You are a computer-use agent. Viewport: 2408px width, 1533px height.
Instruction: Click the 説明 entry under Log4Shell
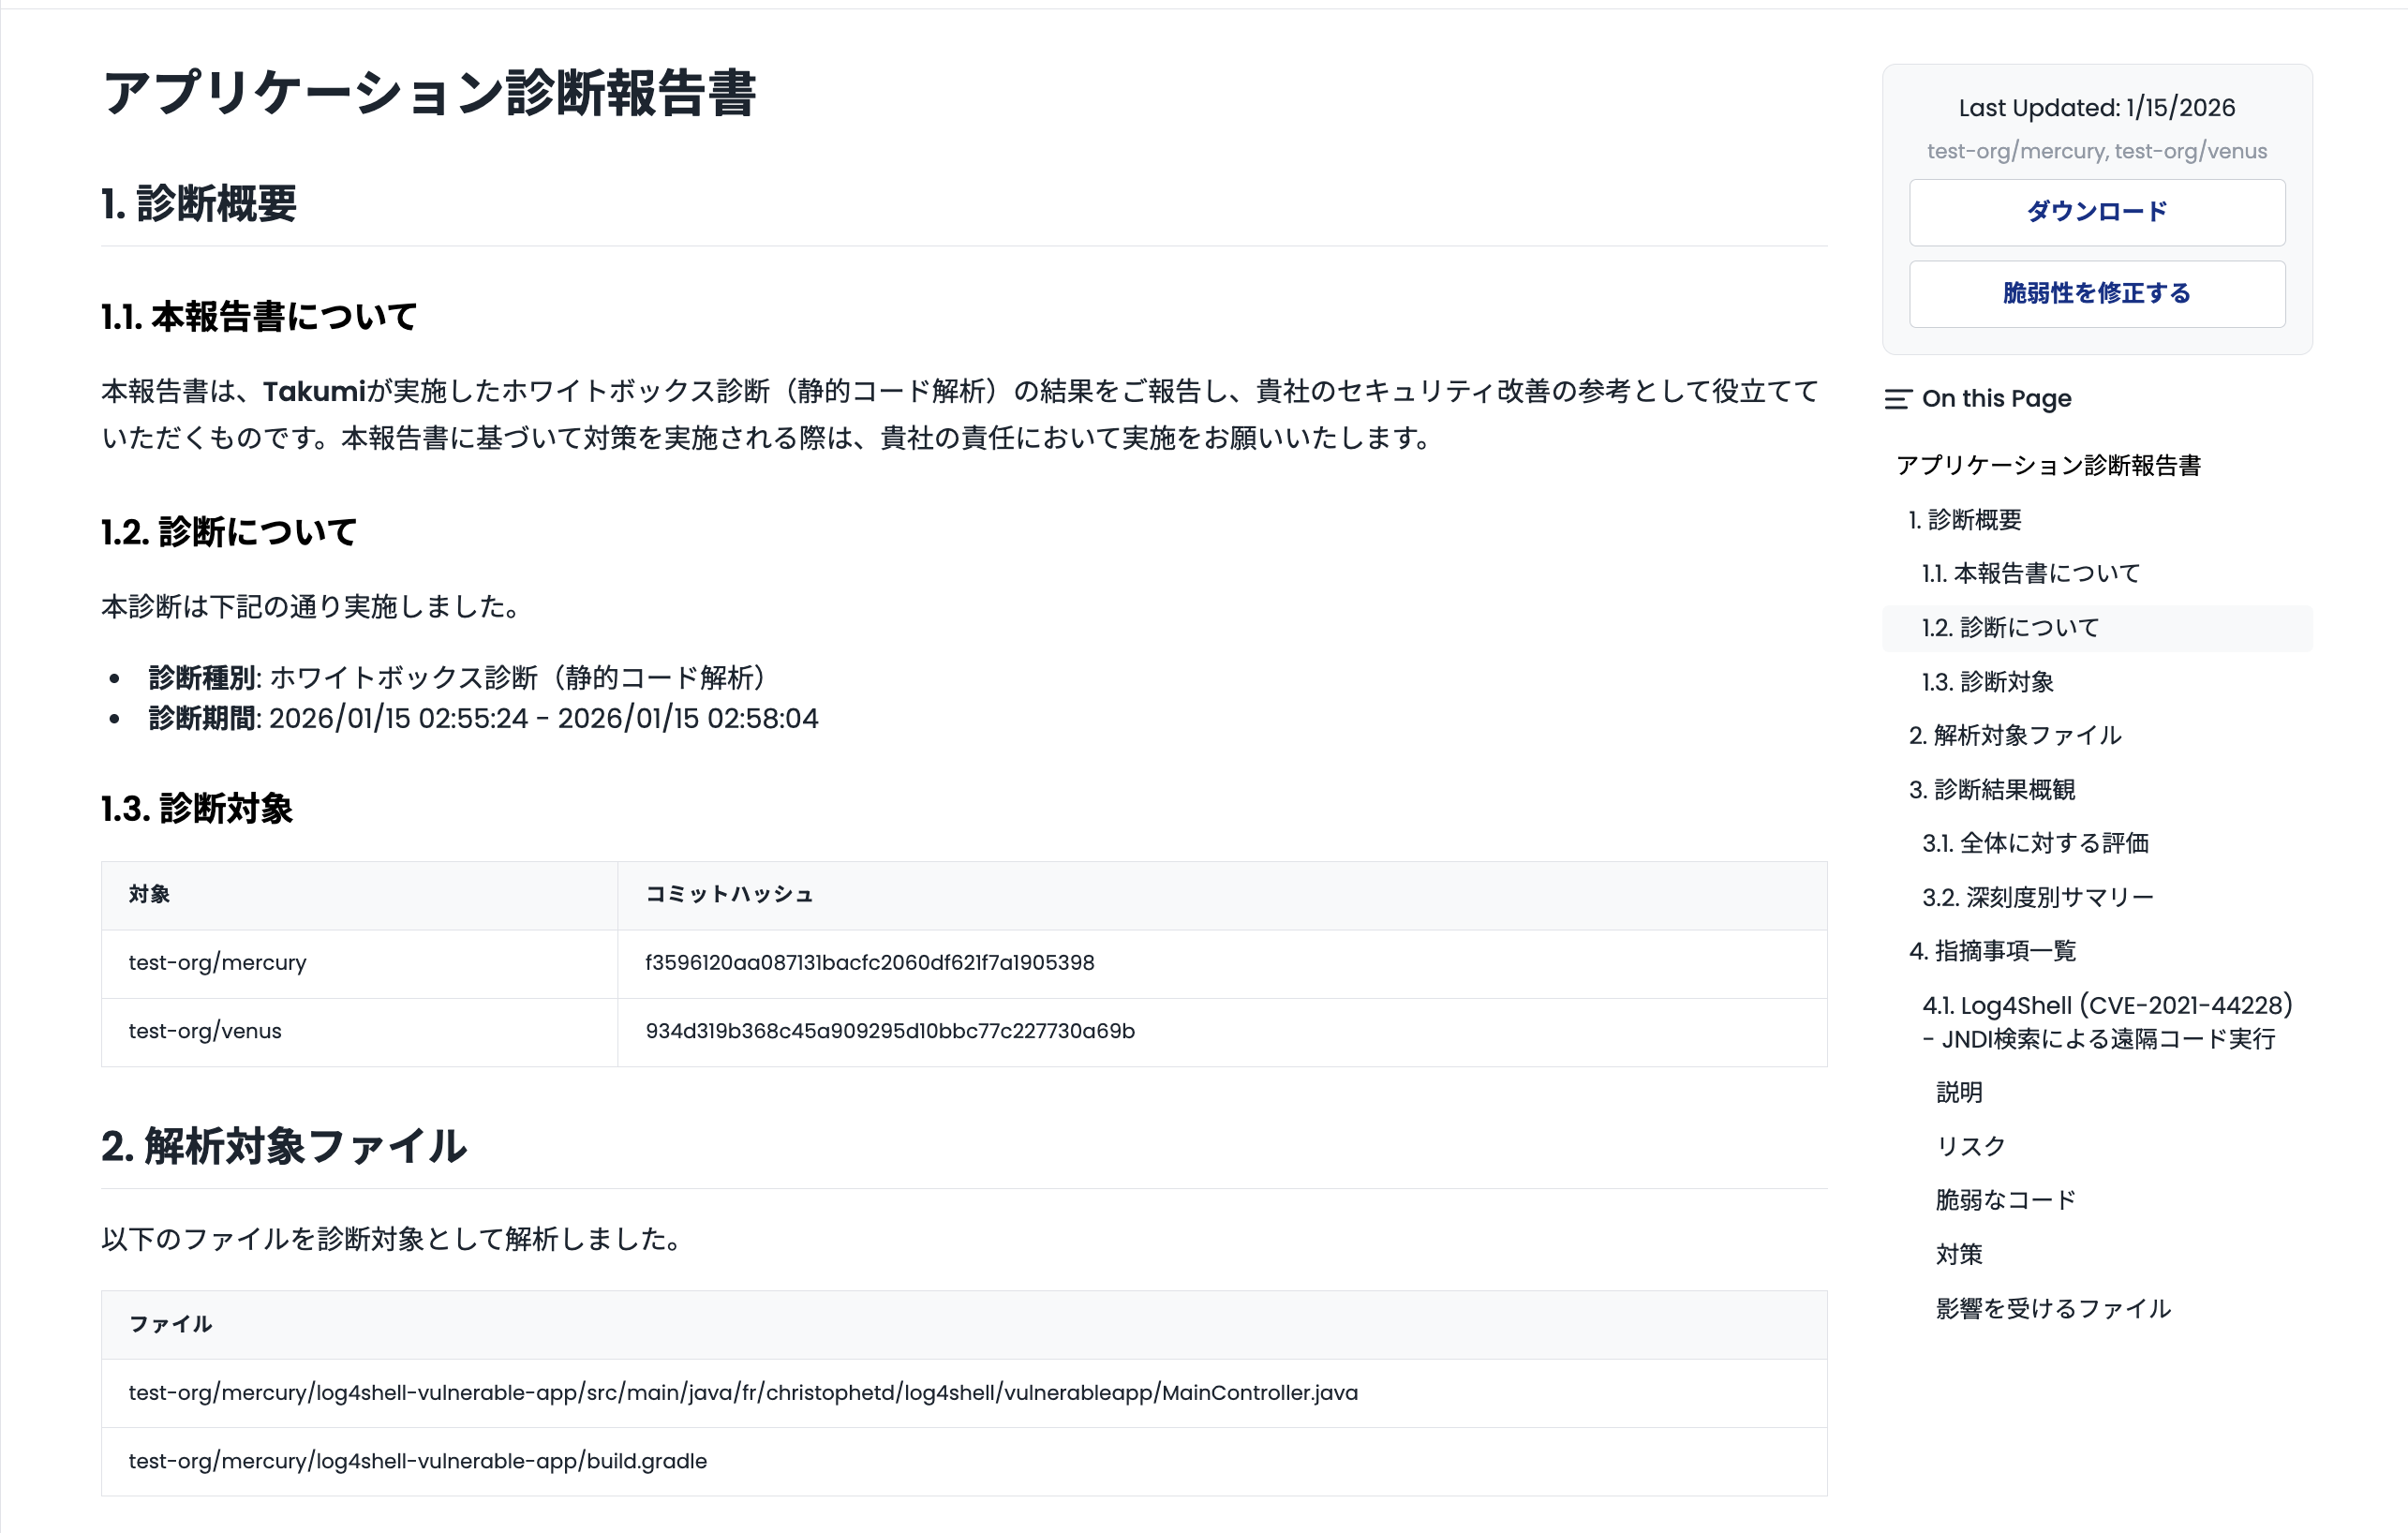coord(1960,1092)
